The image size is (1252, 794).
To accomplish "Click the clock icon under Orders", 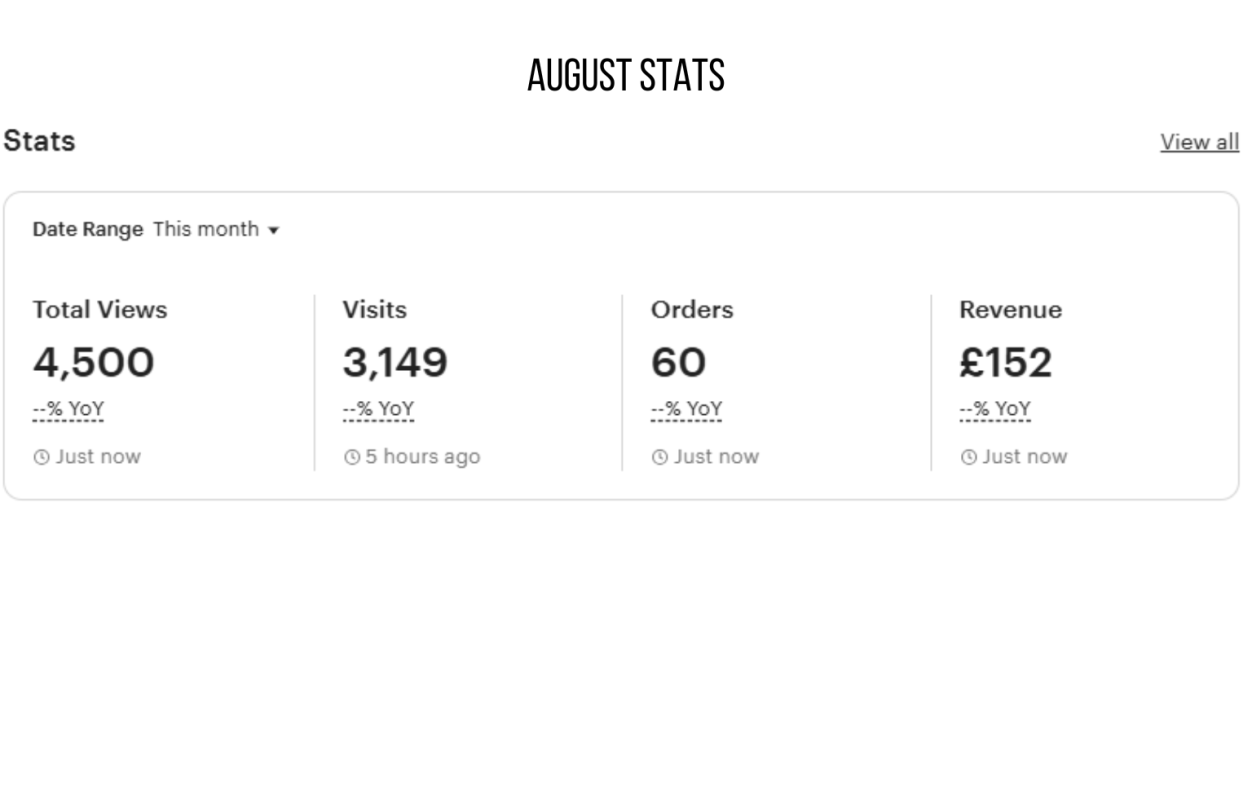I will (x=659, y=457).
